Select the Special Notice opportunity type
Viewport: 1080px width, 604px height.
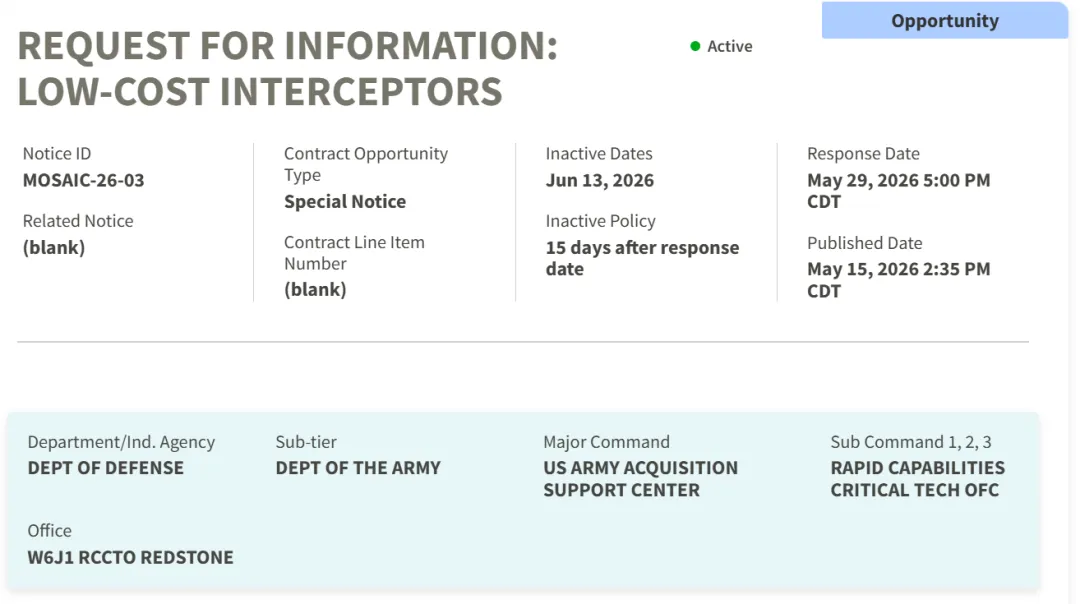(345, 202)
